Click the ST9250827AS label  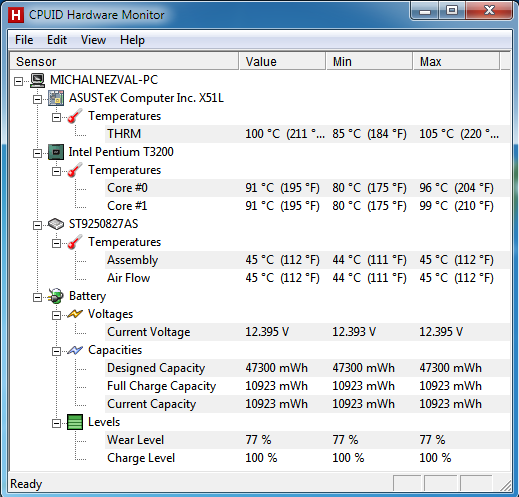pos(103,224)
